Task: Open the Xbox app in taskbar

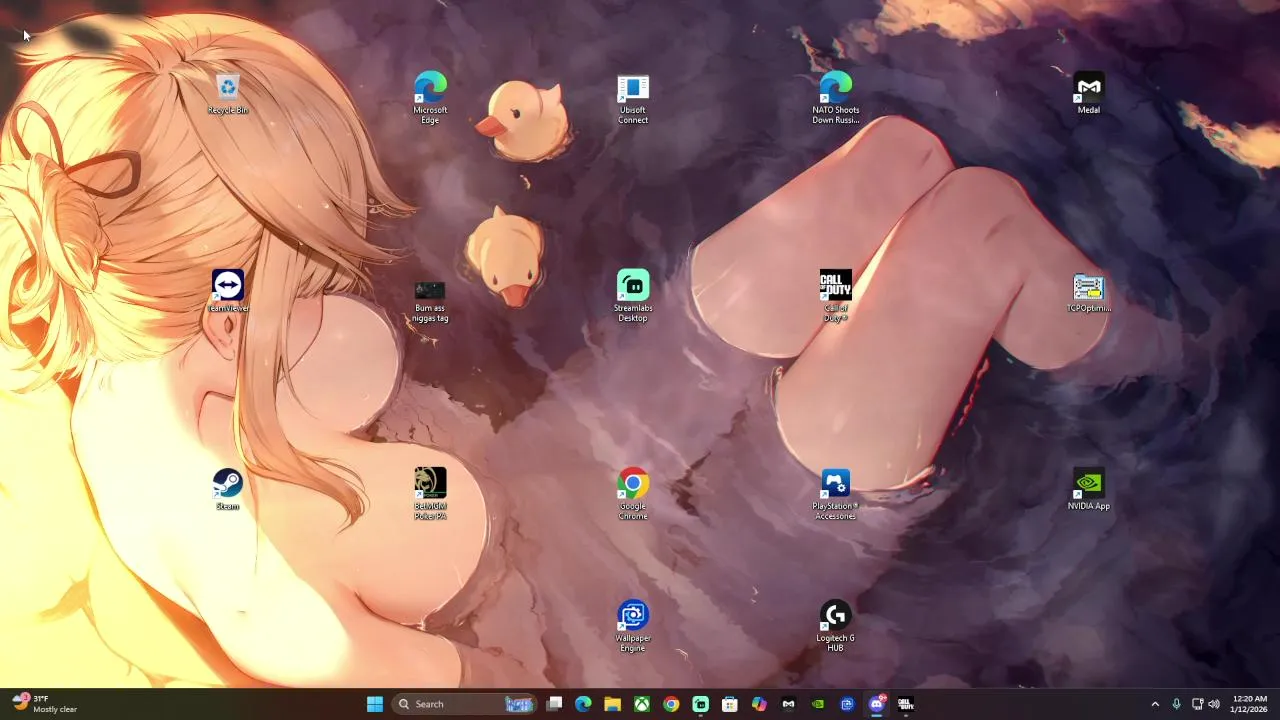Action: [642, 704]
